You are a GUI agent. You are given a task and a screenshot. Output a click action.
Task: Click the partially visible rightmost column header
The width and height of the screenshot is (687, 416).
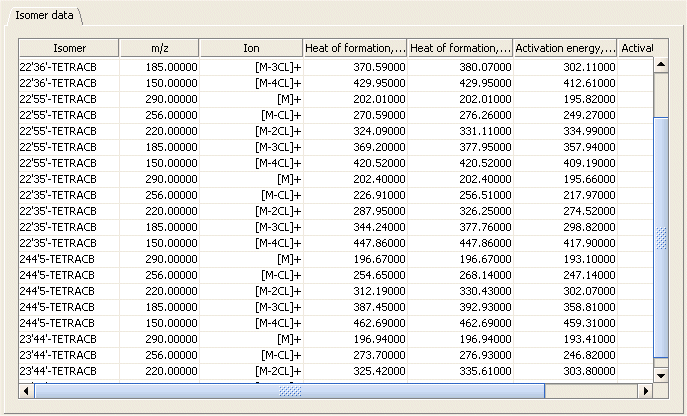(636, 48)
